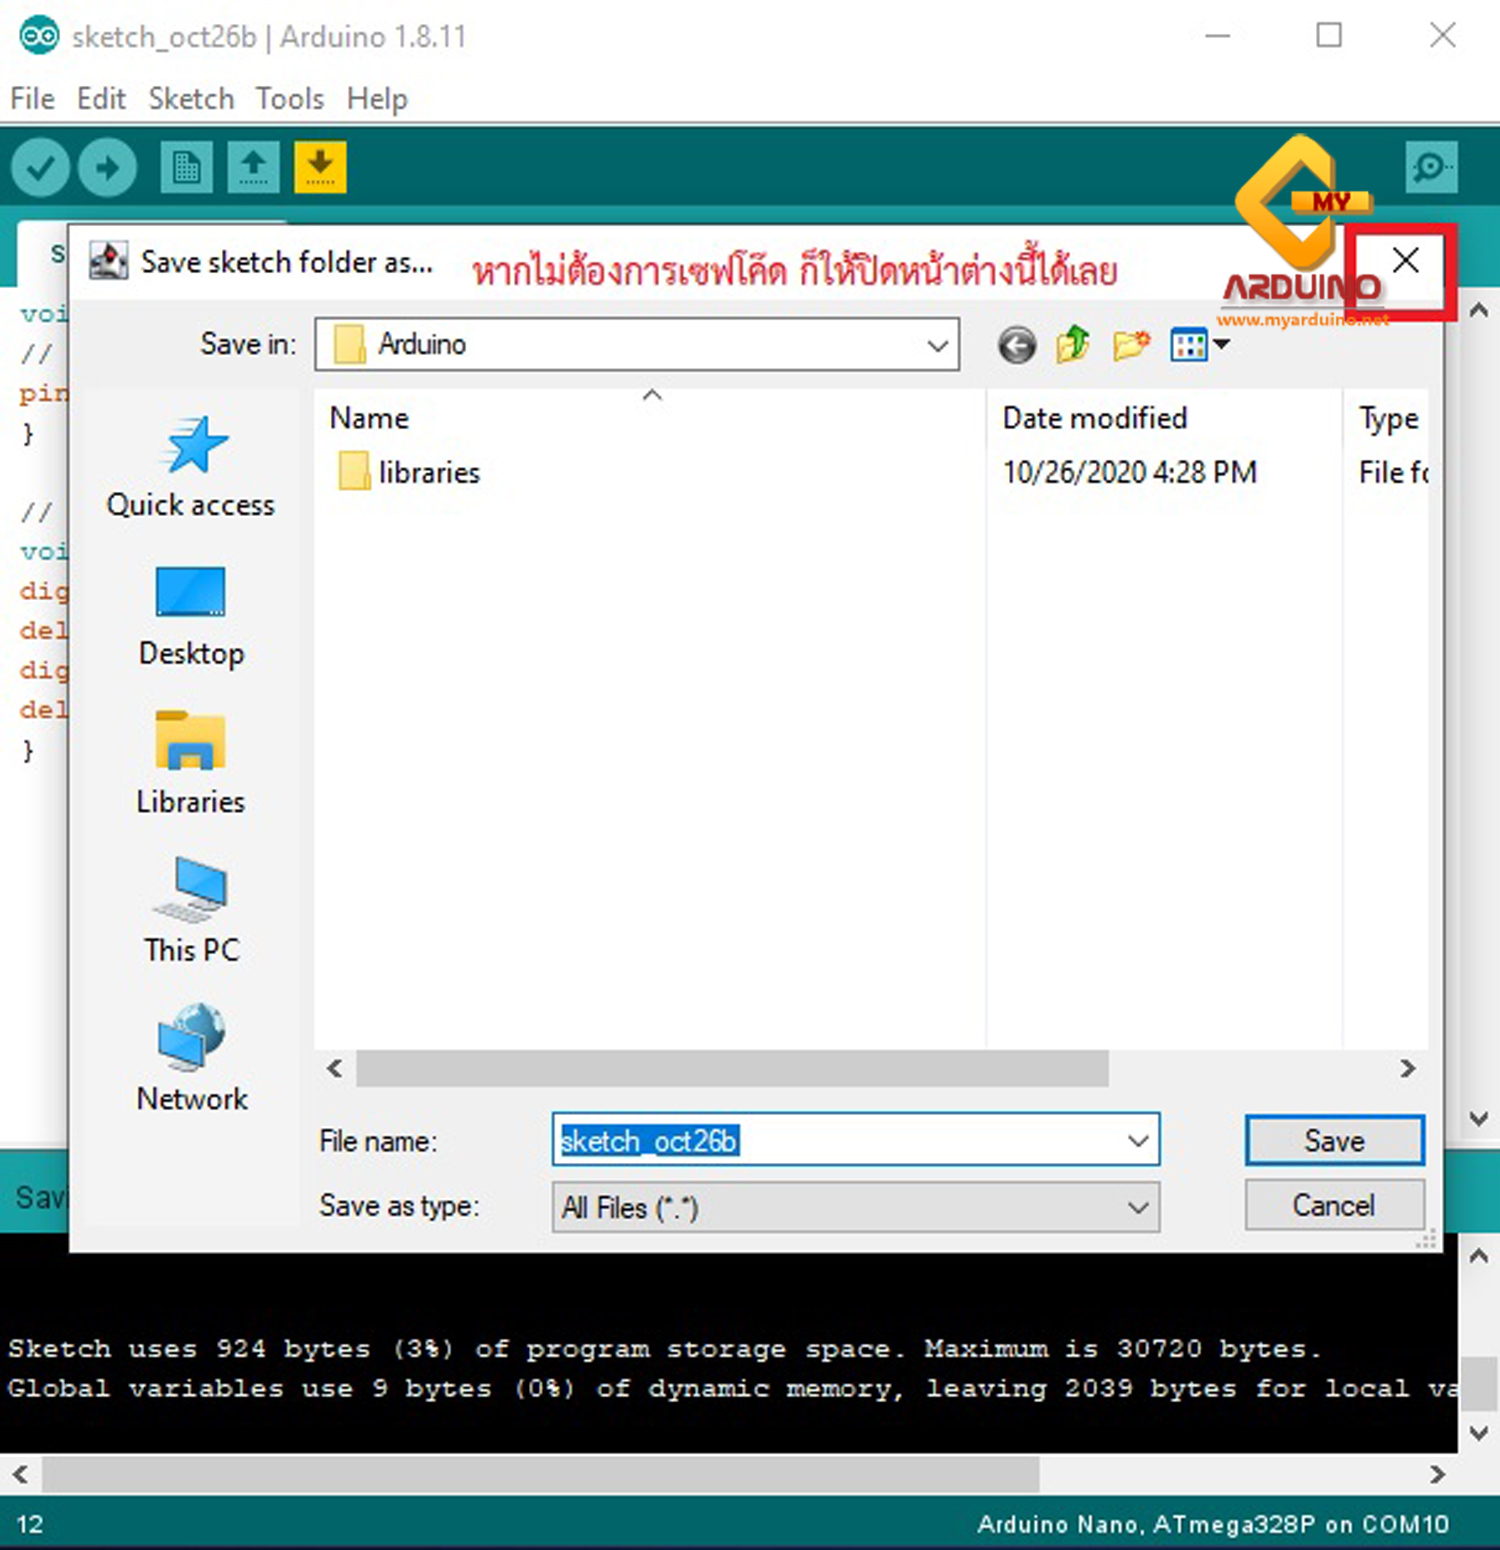Open the Sketch menu
This screenshot has height=1550, width=1500.
[x=190, y=98]
